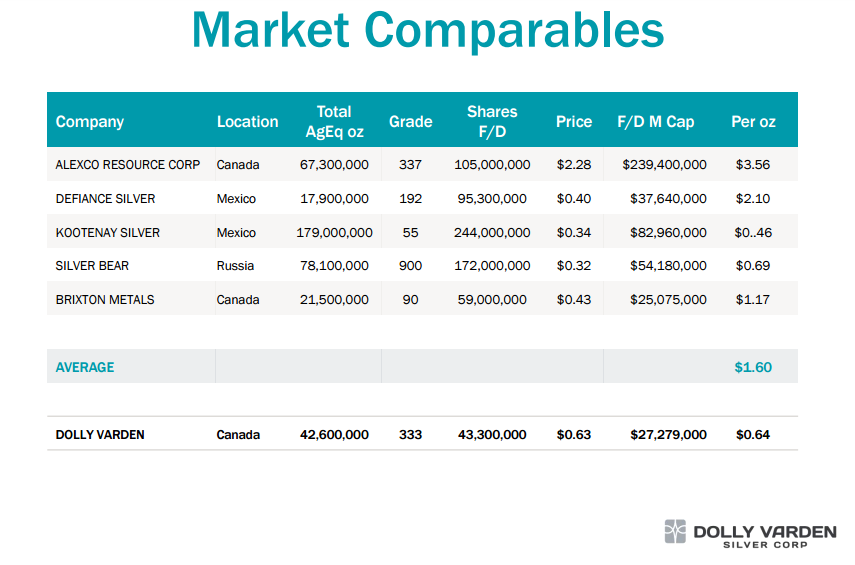Click per oz value $0.69
This screenshot has width=855, height=565.
pyautogui.click(x=753, y=266)
